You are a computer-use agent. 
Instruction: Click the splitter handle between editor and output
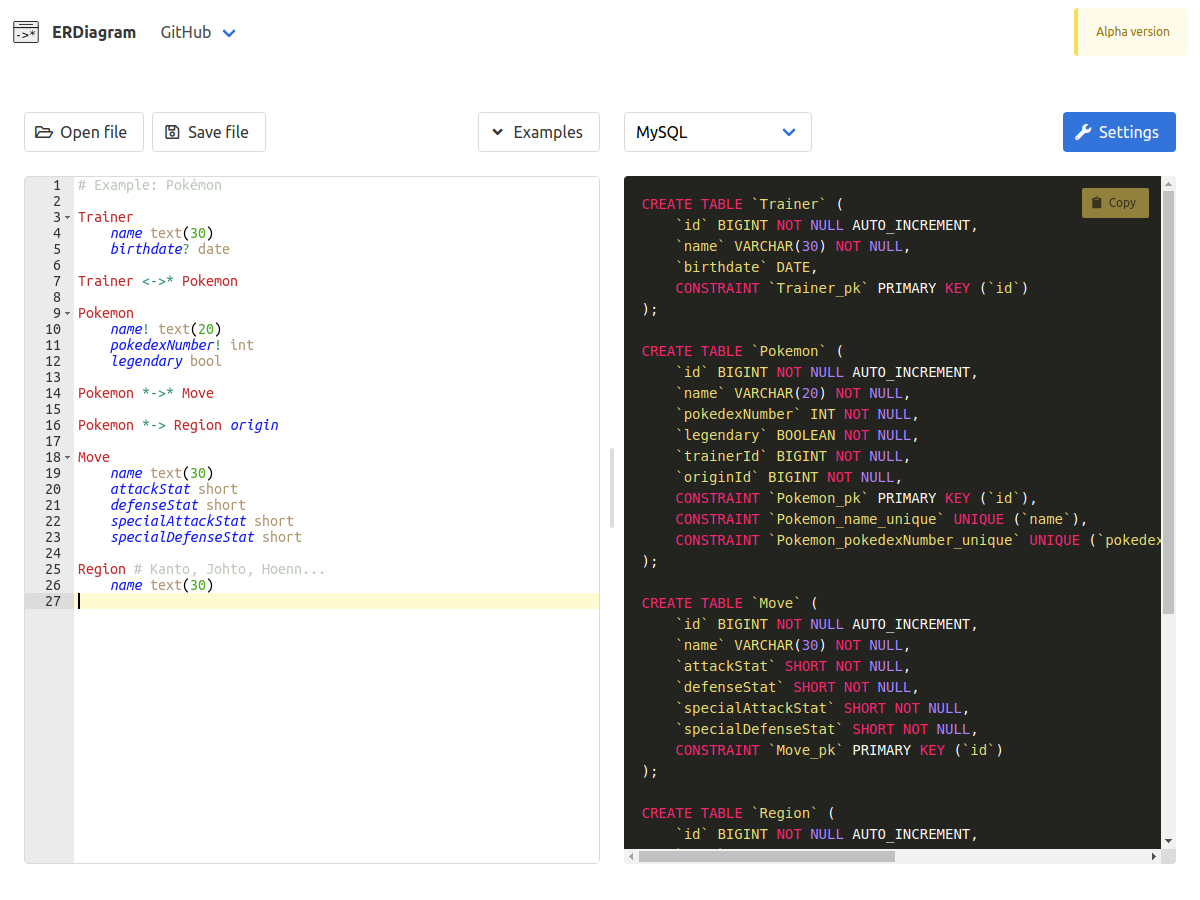[x=612, y=488]
